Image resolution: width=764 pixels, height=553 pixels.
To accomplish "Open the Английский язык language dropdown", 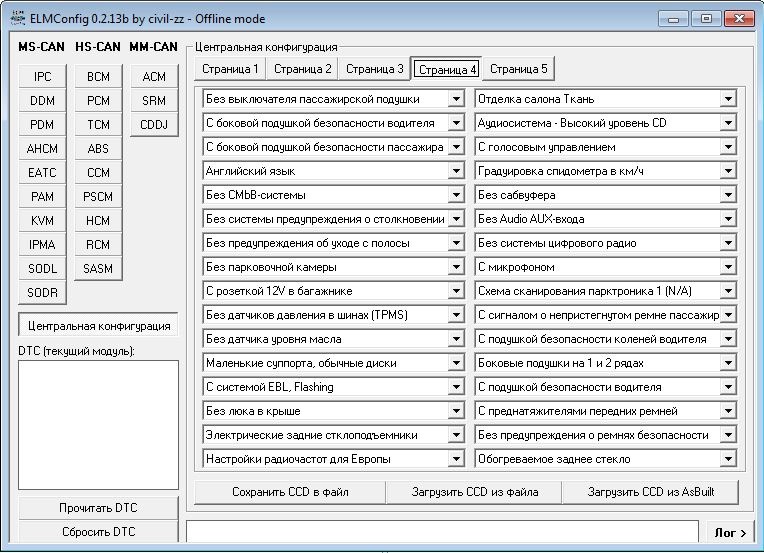I will pos(333,171).
